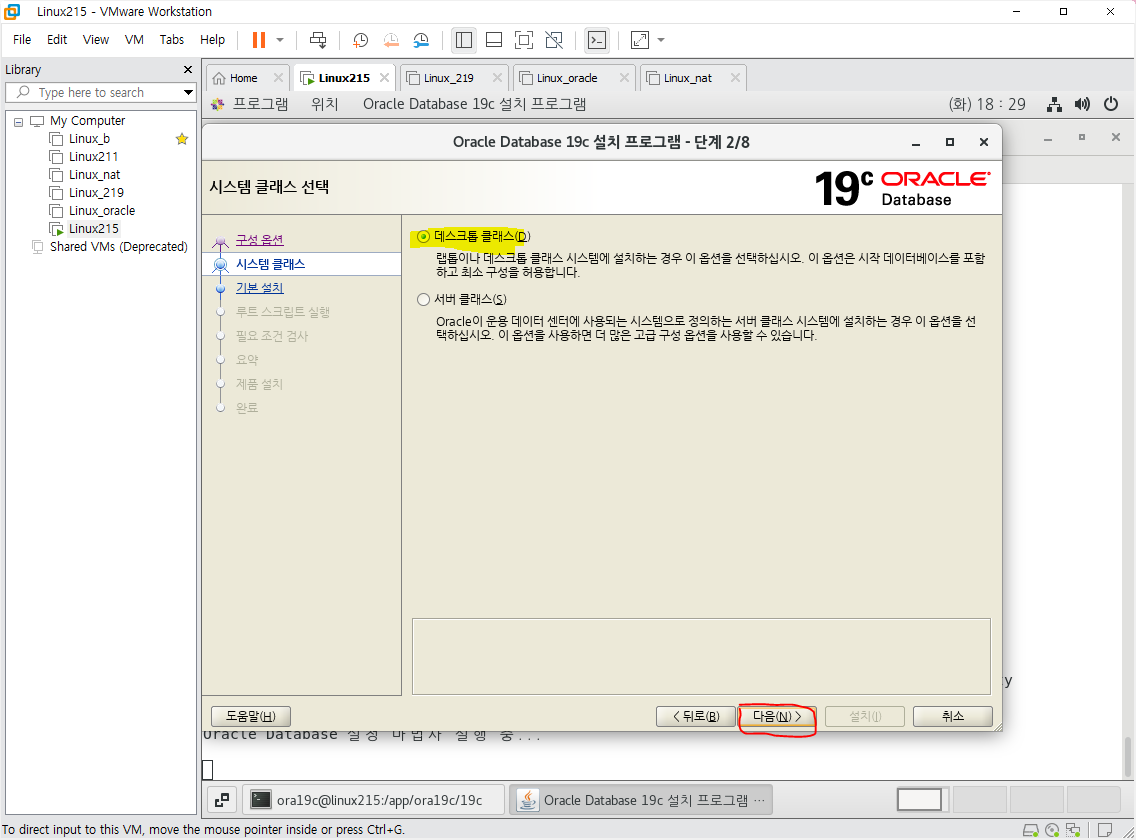Select the 시스템 클래스 step

270,264
